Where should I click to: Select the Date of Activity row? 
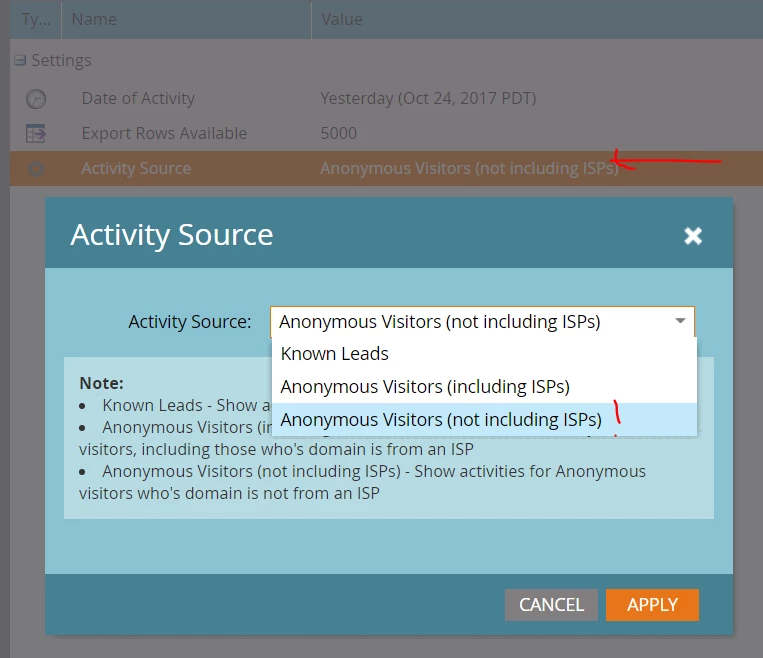(386, 99)
